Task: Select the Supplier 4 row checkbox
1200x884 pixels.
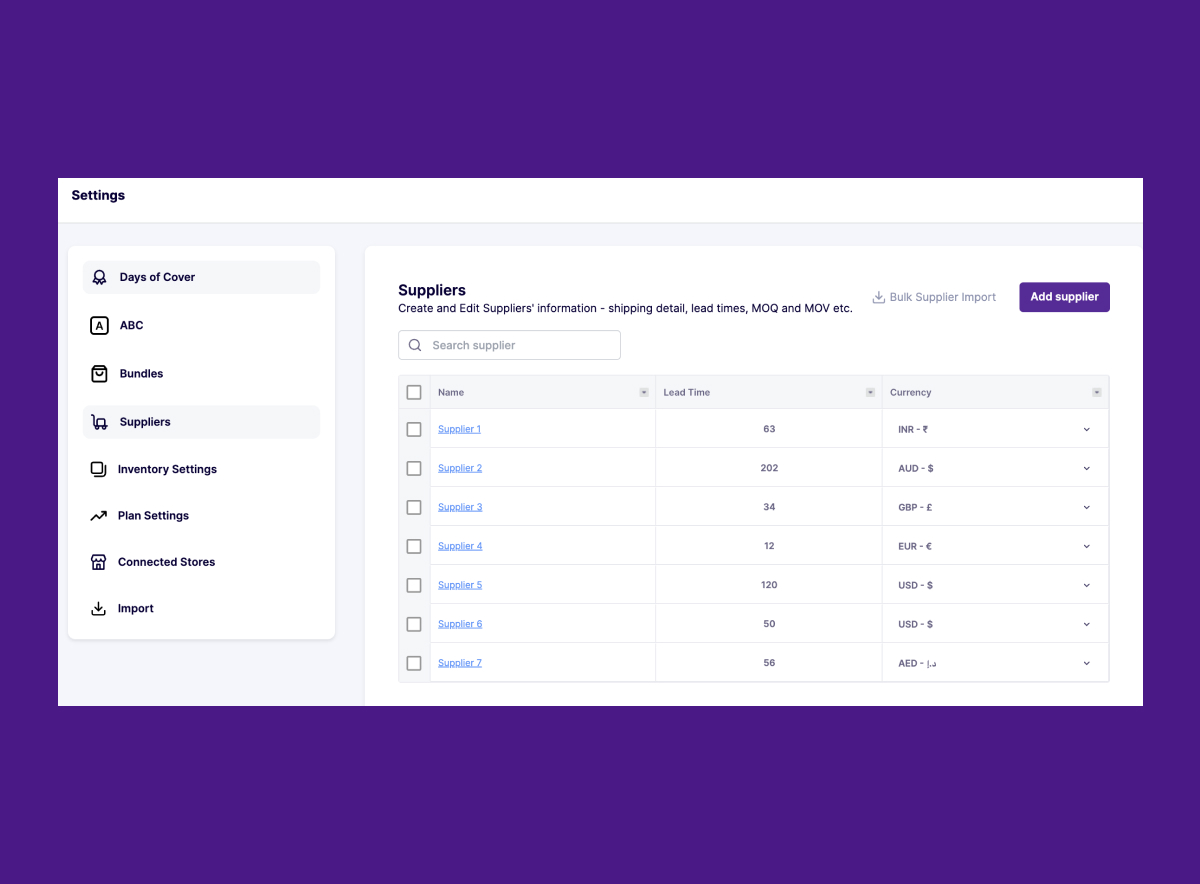Action: point(414,546)
